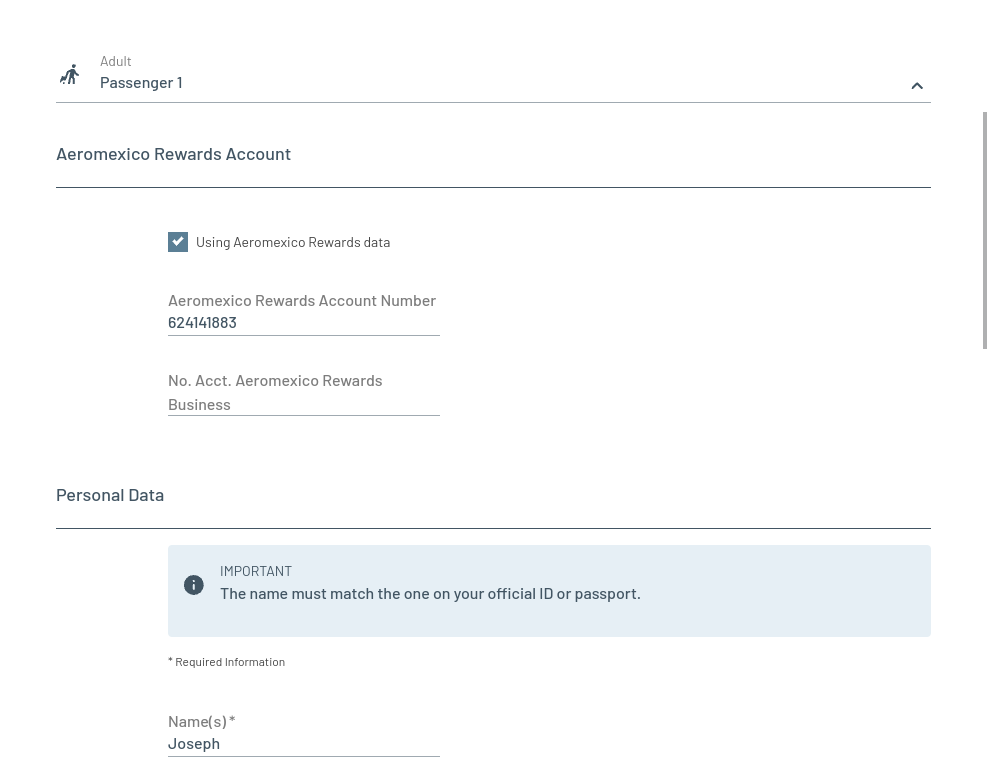Screen dimensions: 987x777
Task: Click the name must match ID notice text
Action: (430, 594)
